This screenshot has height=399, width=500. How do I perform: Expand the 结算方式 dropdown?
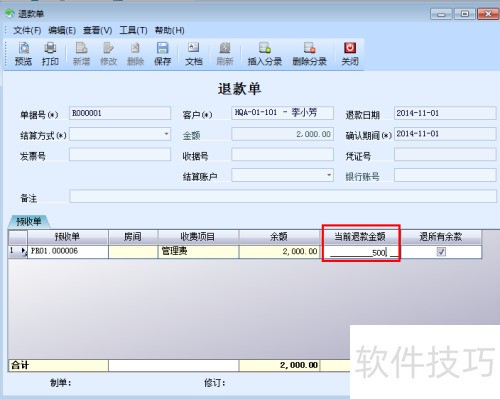click(x=166, y=134)
